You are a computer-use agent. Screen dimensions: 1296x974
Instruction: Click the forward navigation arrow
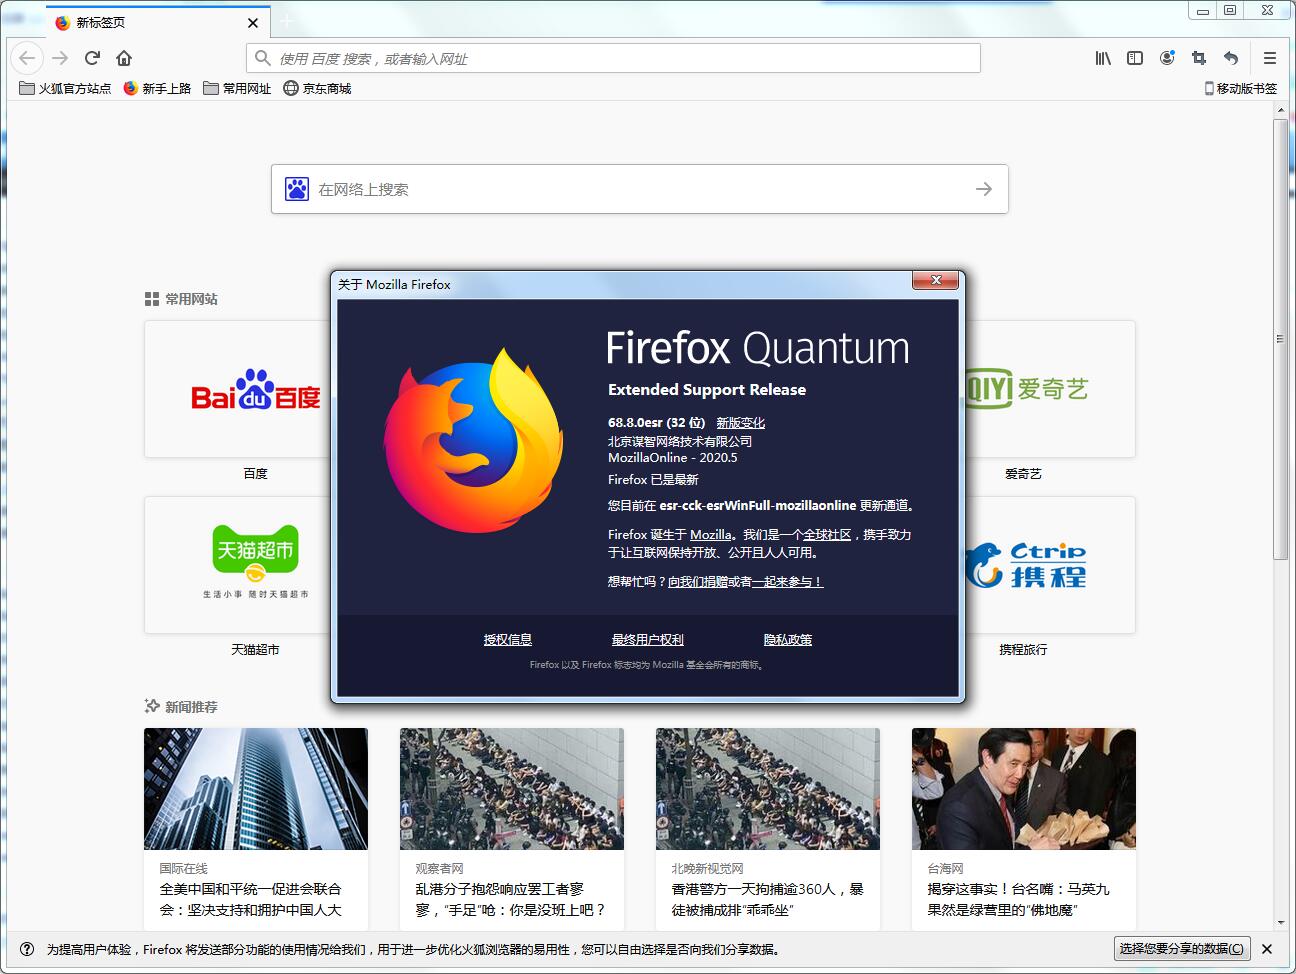tap(60, 58)
